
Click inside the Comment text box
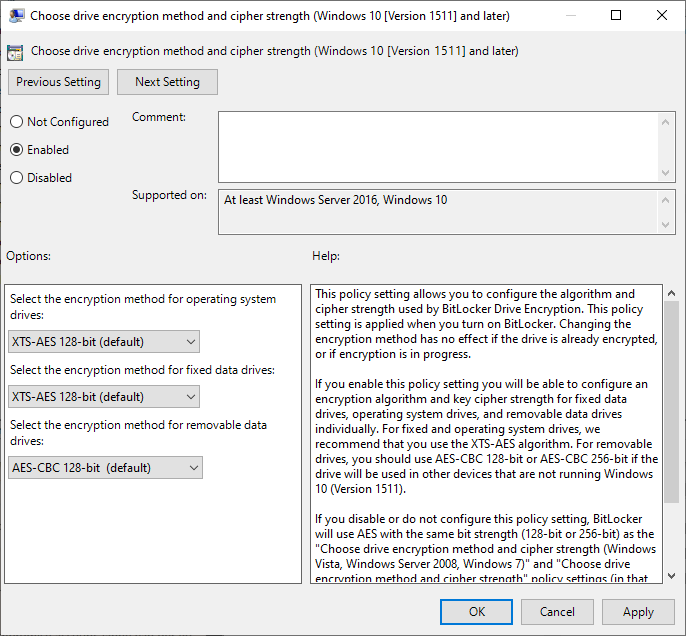438,147
